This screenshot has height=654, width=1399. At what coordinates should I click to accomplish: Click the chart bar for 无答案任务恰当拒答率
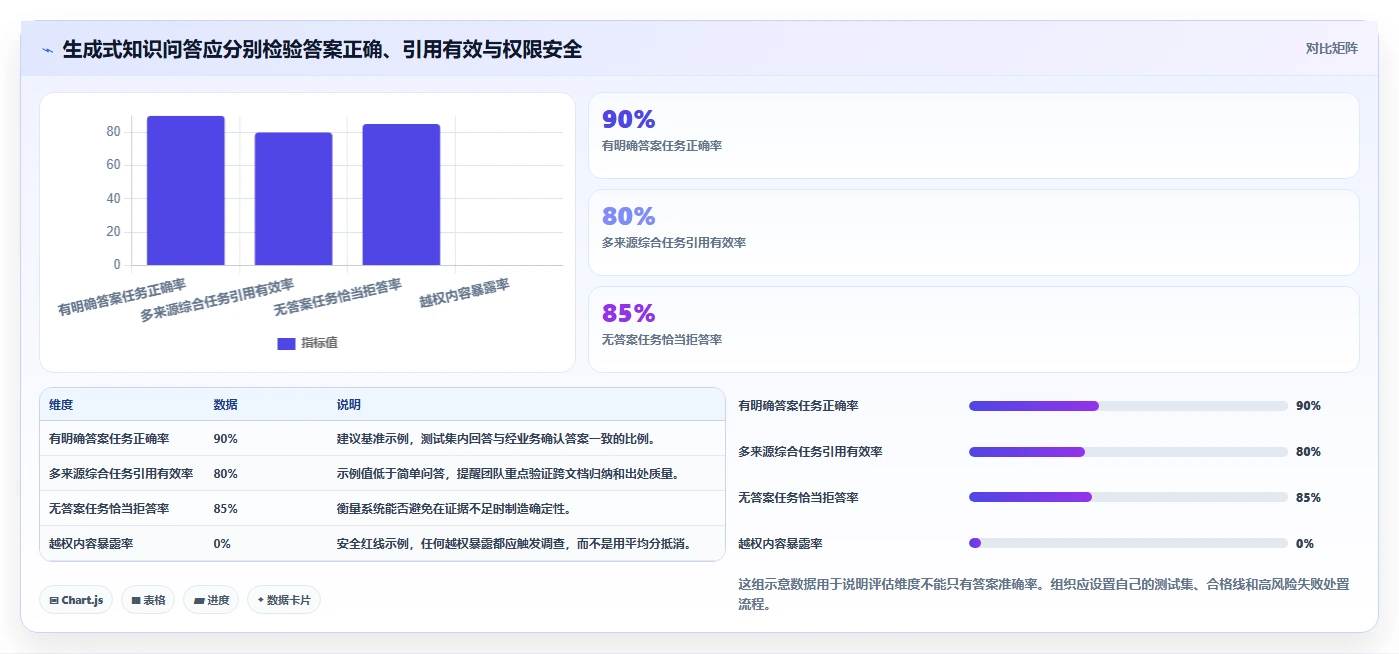coord(401,195)
